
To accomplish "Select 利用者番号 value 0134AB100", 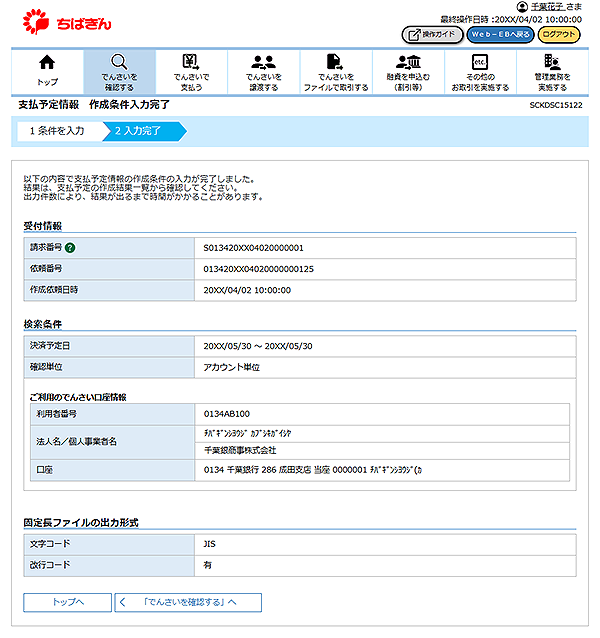I will click(227, 414).
